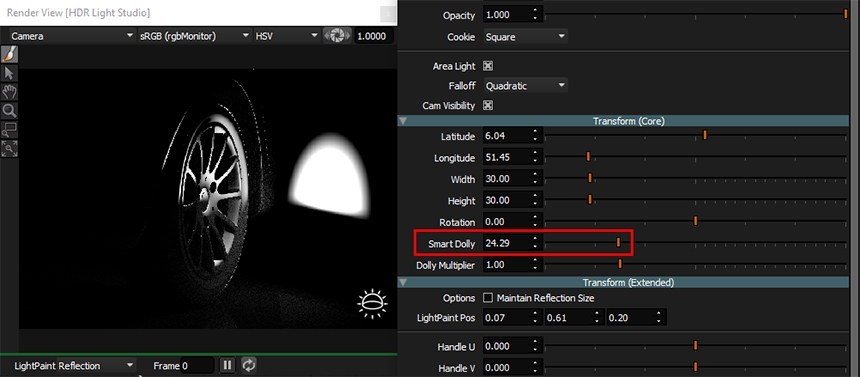Click the Handle V slider handle
860x377 pixels.
695,367
